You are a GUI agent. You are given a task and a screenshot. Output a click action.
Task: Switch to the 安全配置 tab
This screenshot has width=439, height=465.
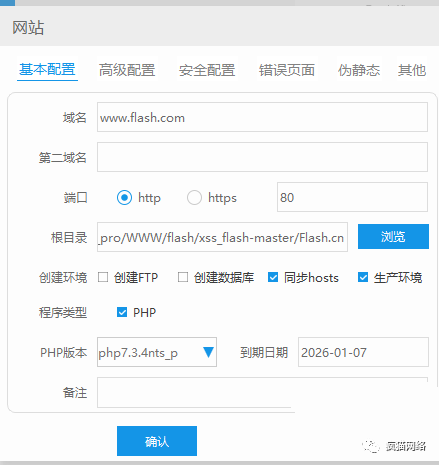pyautogui.click(x=207, y=70)
